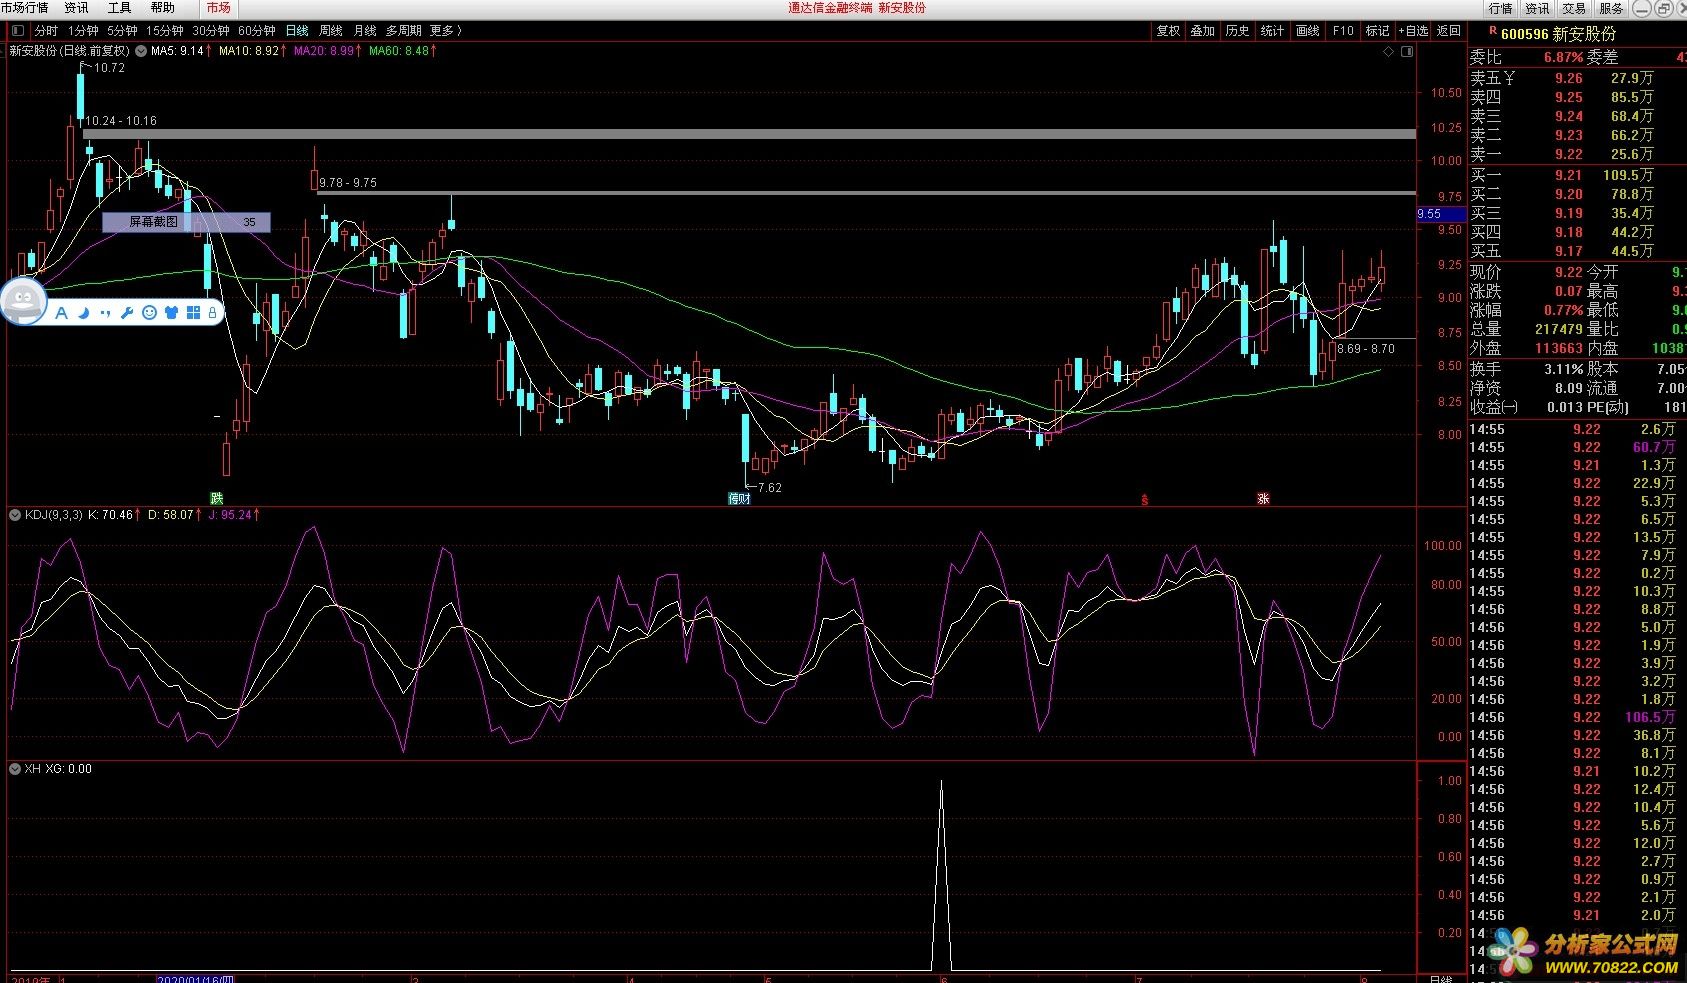Select the 5分钟 period tab
The width and height of the screenshot is (1687, 983).
tap(122, 31)
